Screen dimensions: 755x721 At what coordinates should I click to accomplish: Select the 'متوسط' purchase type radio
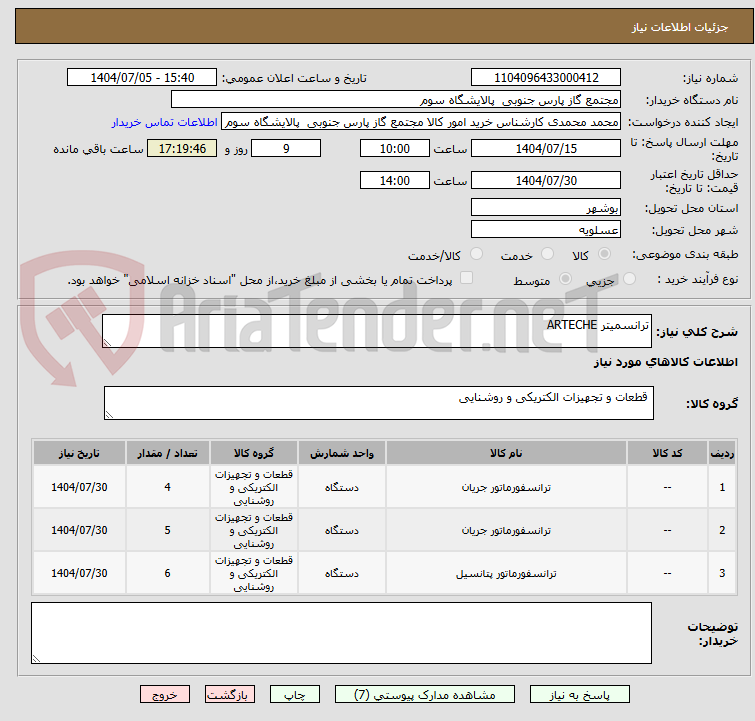565,279
